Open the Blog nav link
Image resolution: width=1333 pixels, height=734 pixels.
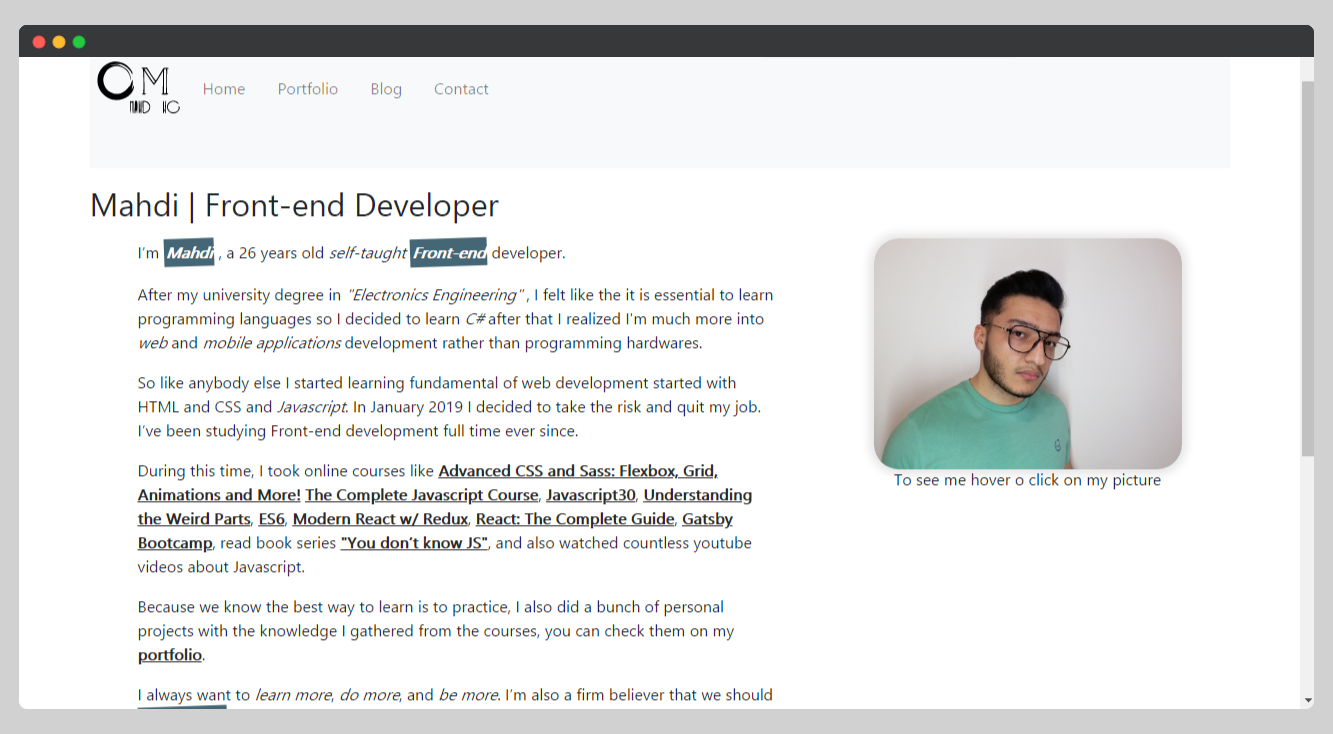click(x=386, y=89)
